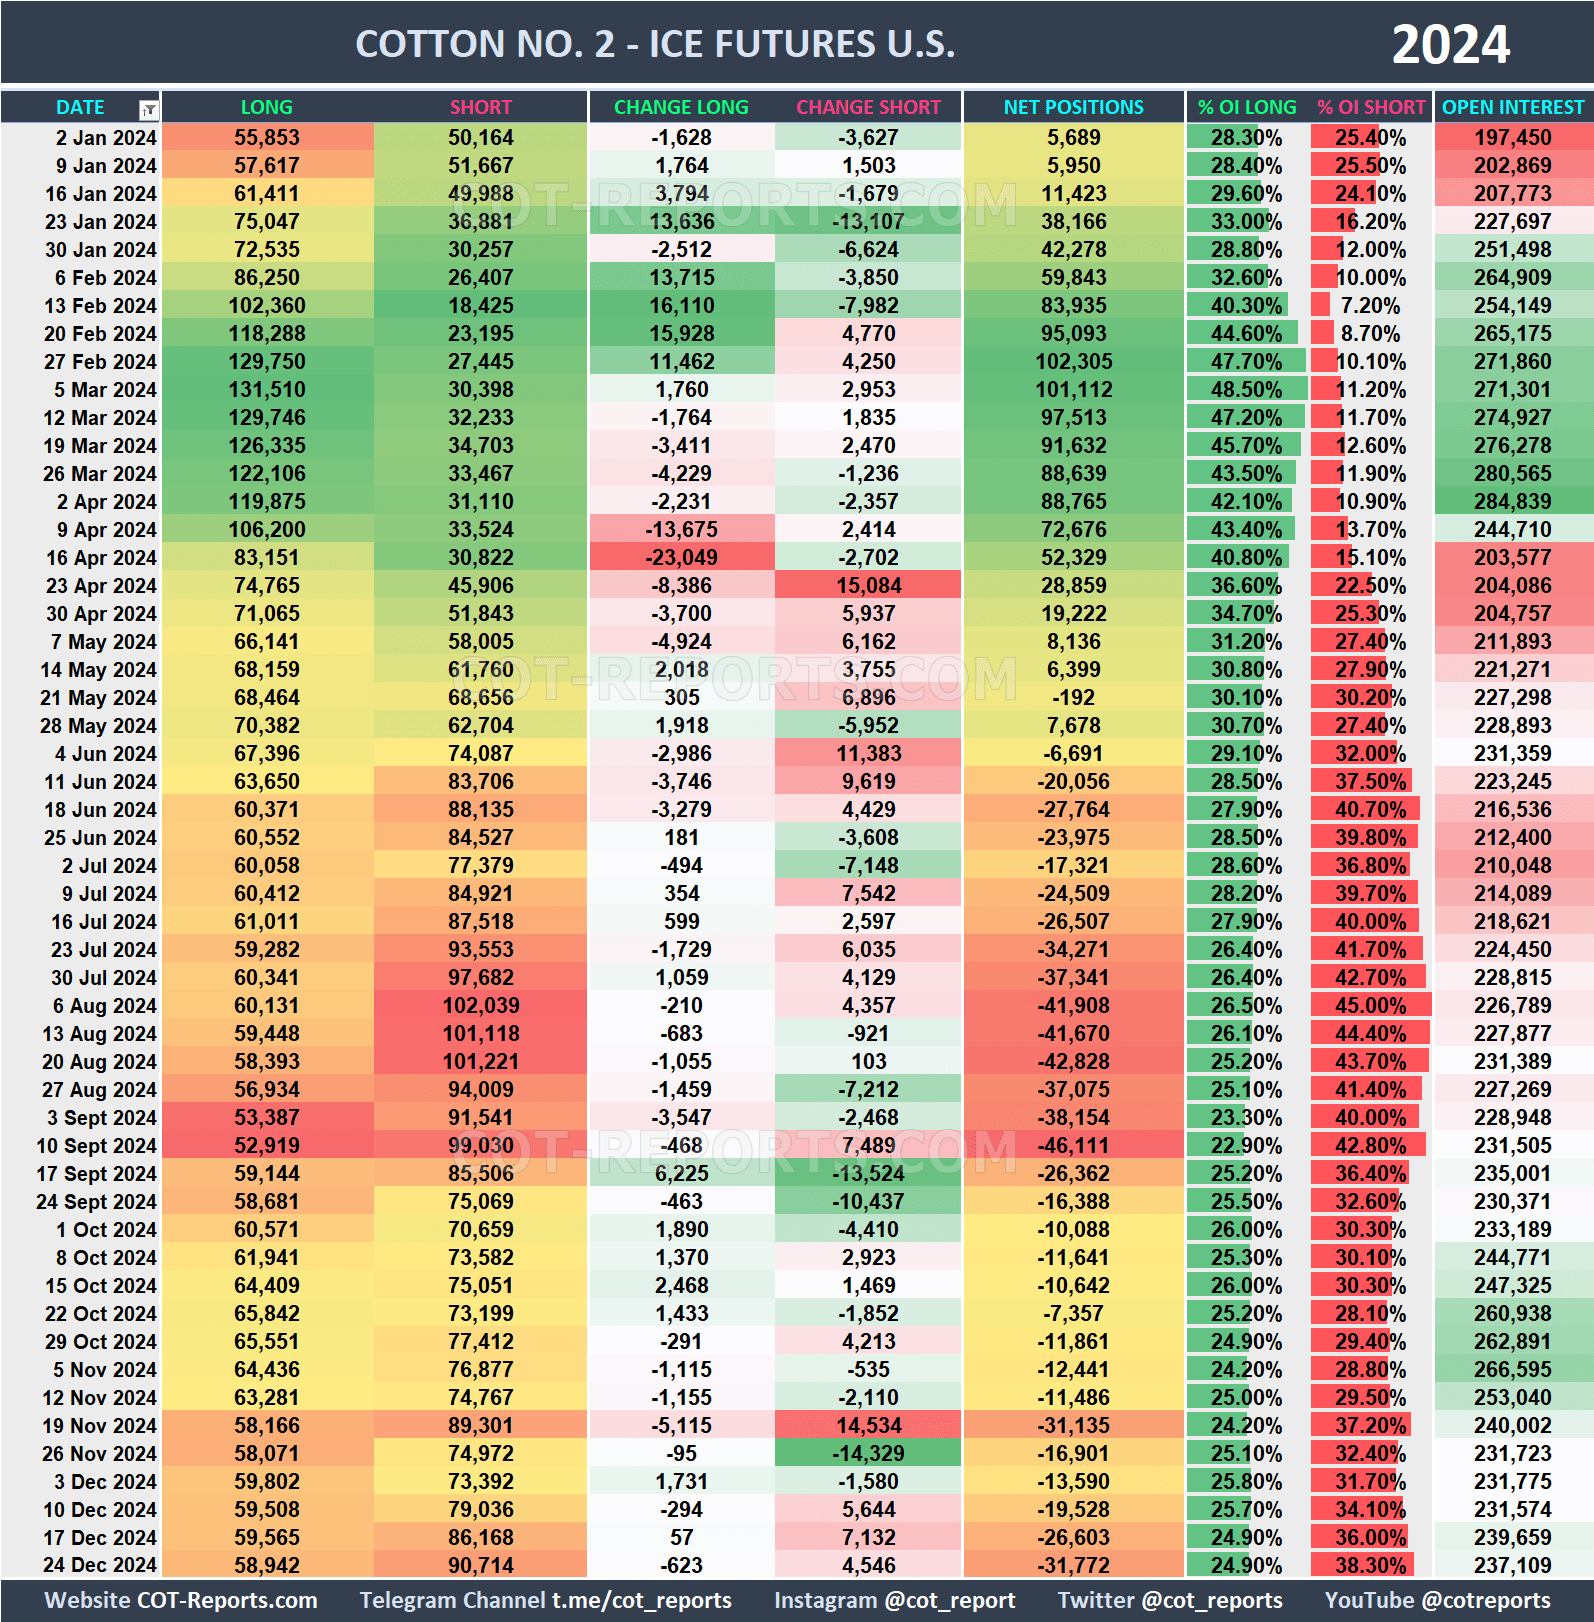Select the 45.00% OI short data bar
1594x1622 pixels.
point(1370,1006)
